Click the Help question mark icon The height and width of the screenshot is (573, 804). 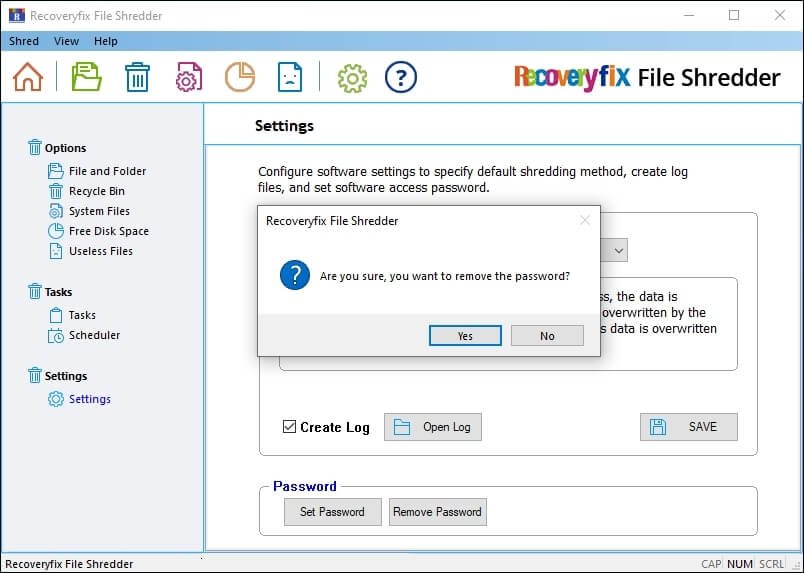400,77
